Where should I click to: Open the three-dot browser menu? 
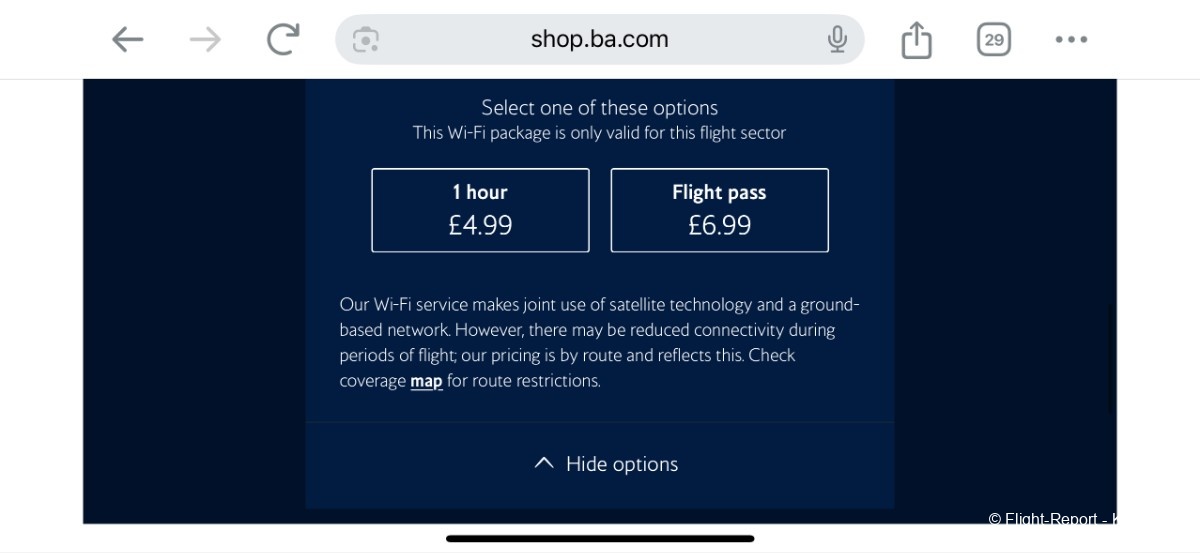pos(1071,40)
